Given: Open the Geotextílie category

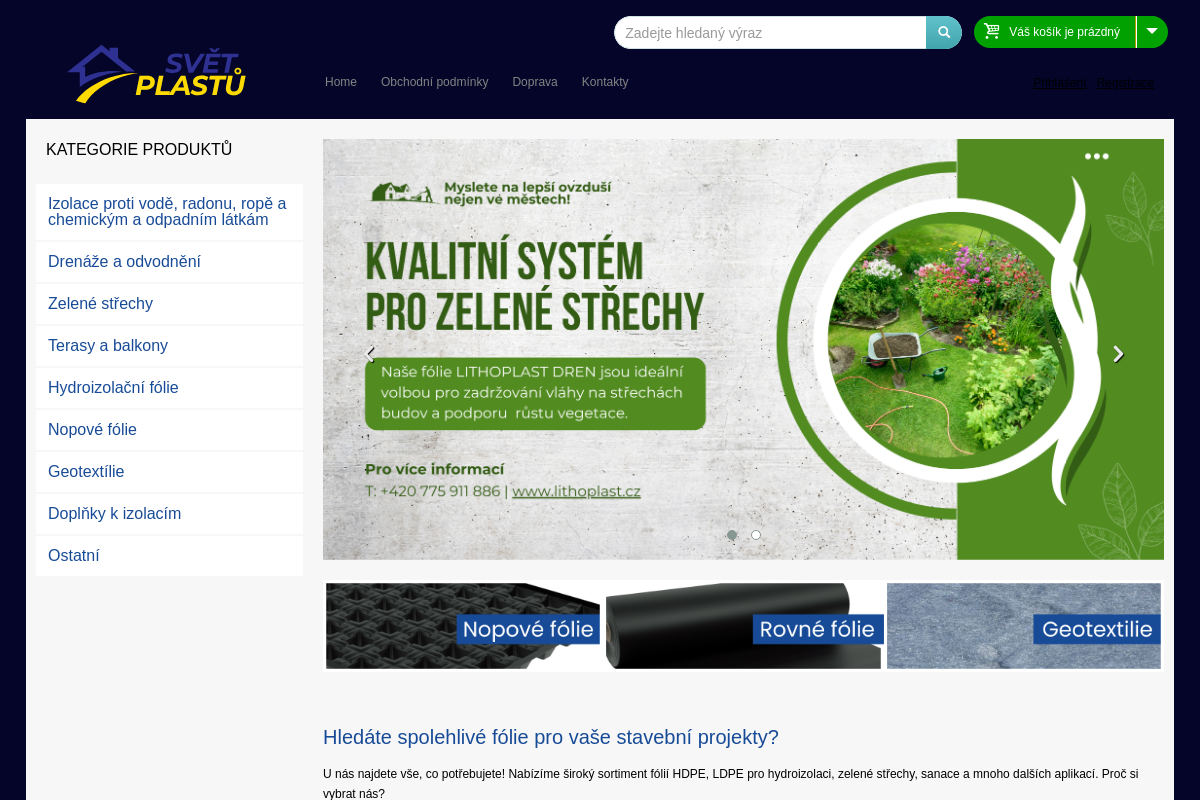Looking at the screenshot, I should [x=86, y=471].
